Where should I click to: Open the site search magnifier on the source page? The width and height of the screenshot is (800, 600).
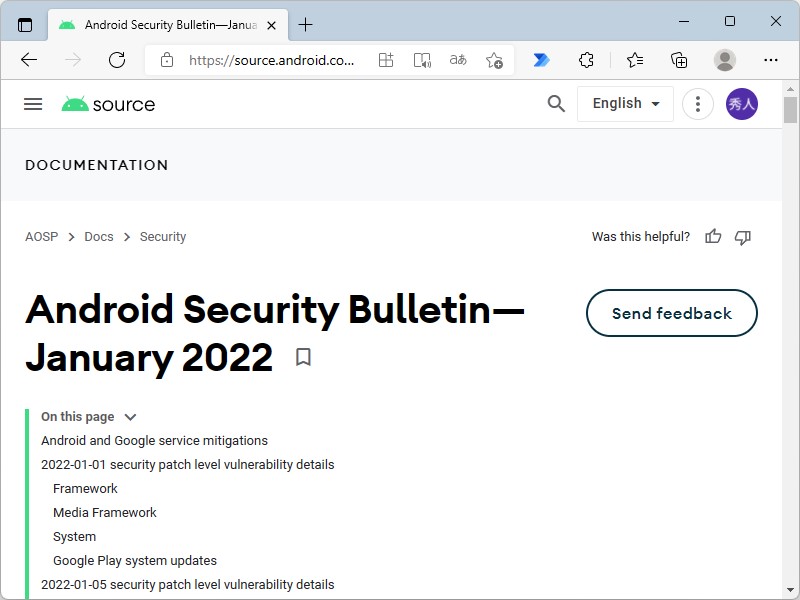556,103
